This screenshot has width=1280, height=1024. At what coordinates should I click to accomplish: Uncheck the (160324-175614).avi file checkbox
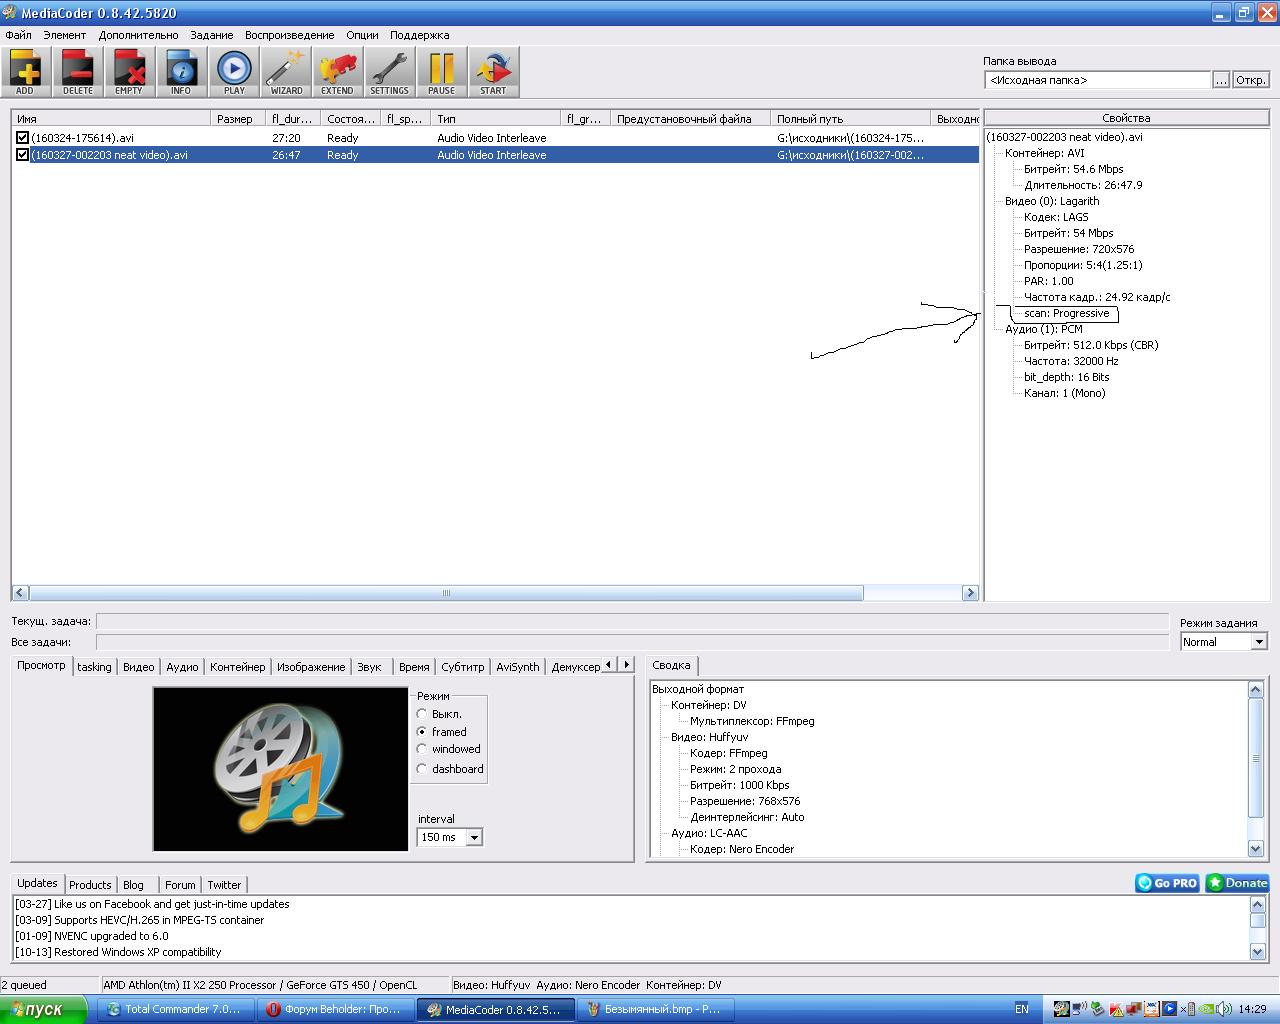[22, 138]
